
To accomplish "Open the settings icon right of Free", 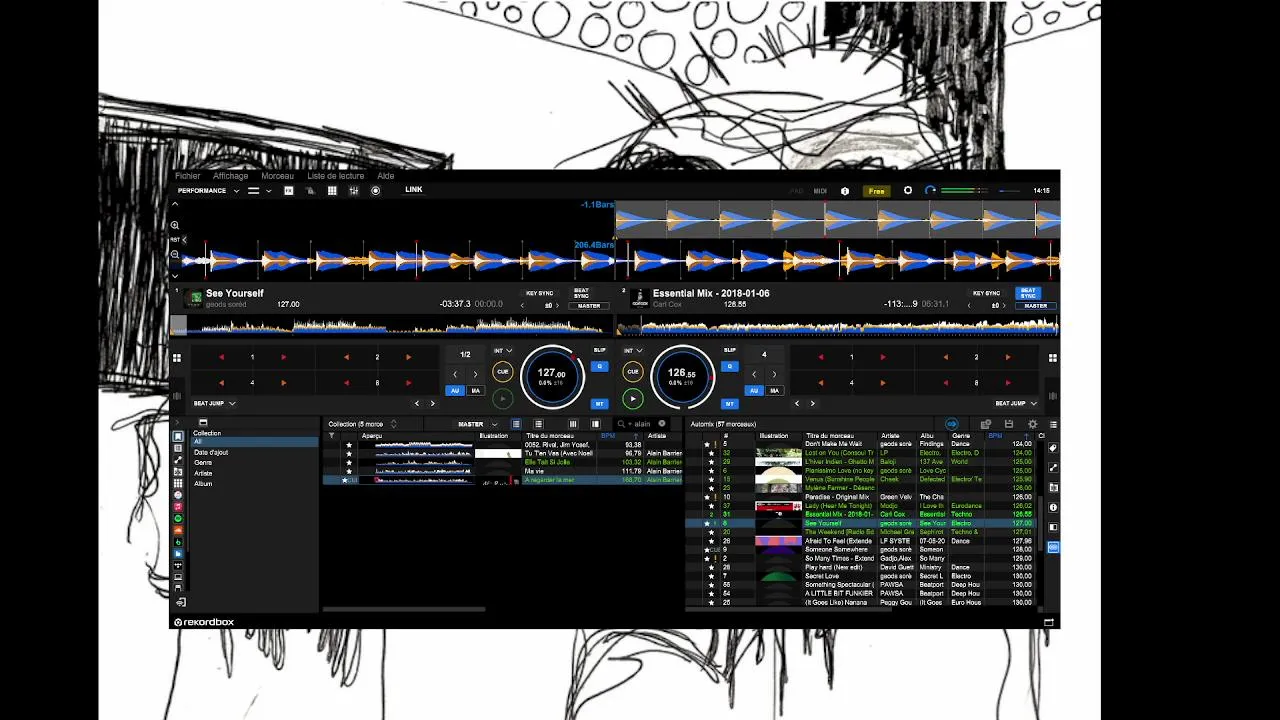I will coord(908,190).
